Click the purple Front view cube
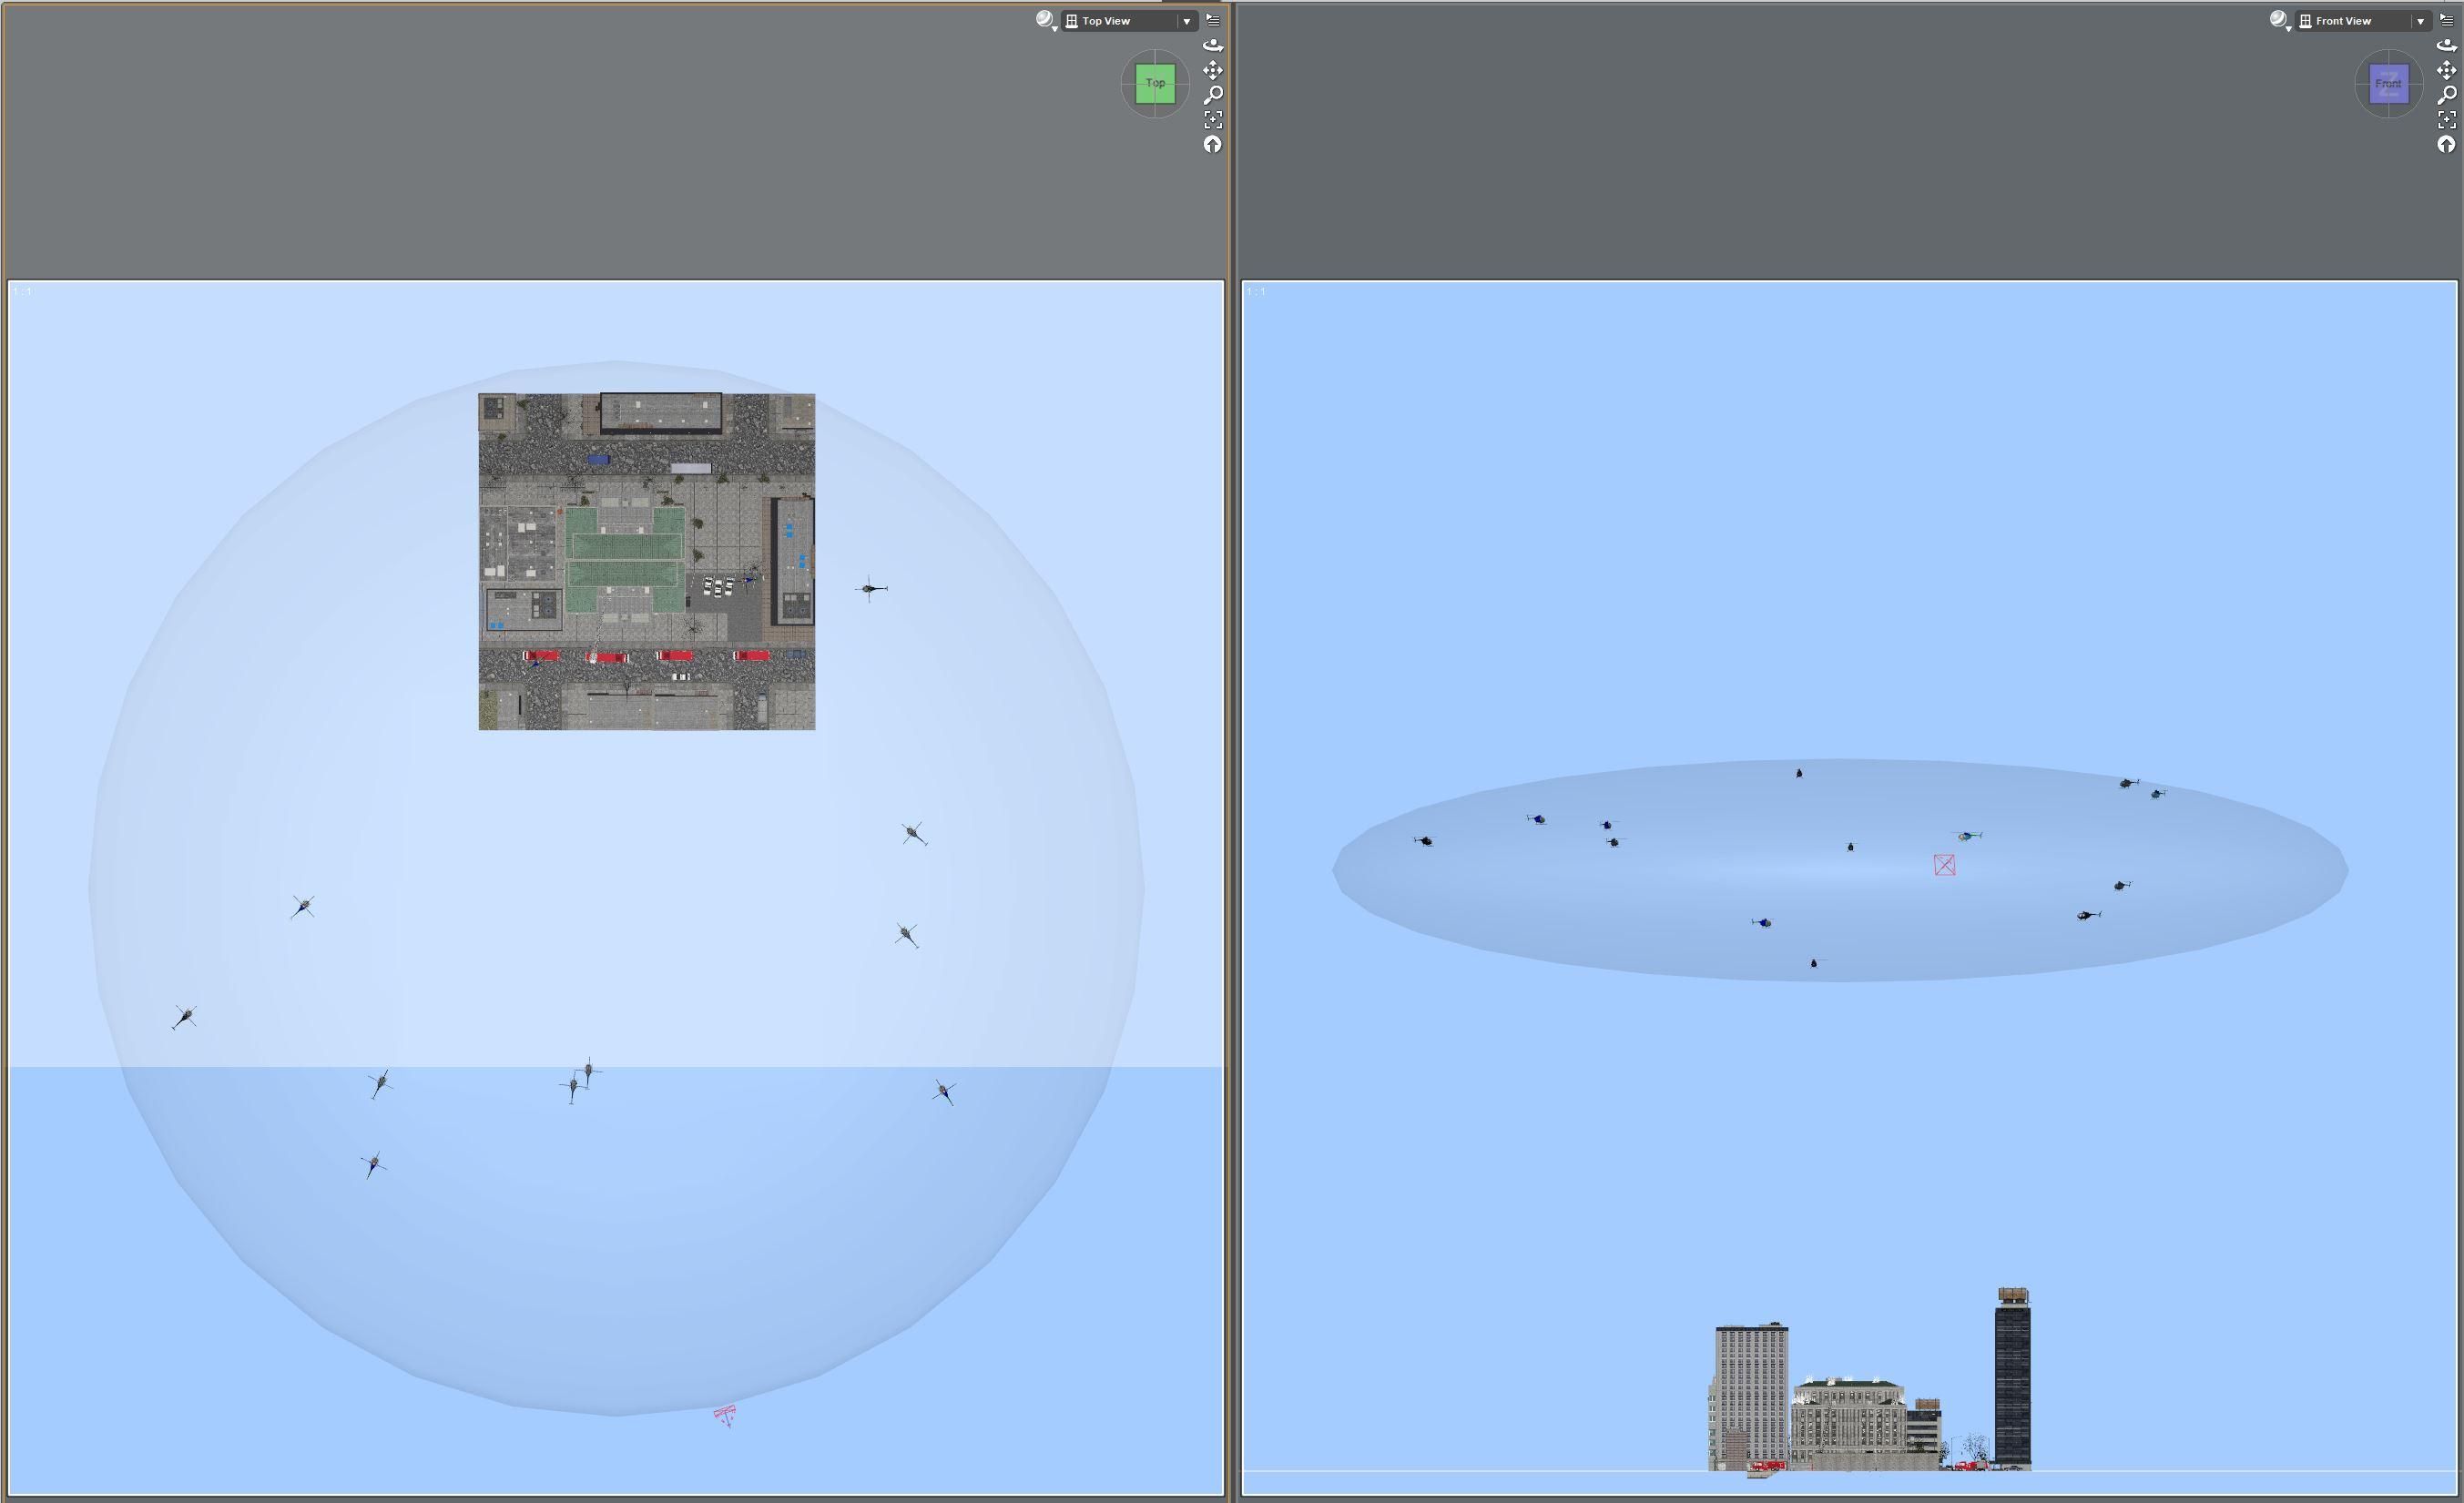 coord(2388,83)
